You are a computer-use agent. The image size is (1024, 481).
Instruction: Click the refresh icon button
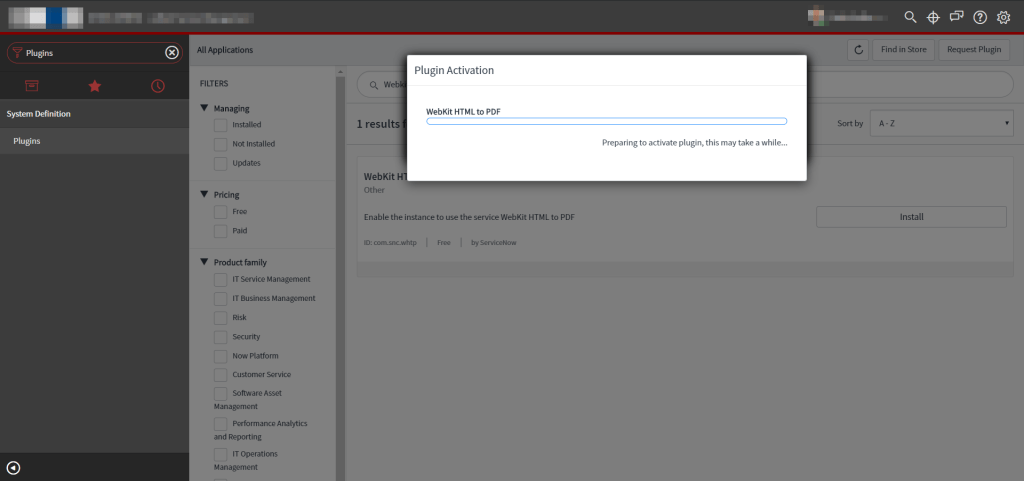(857, 50)
